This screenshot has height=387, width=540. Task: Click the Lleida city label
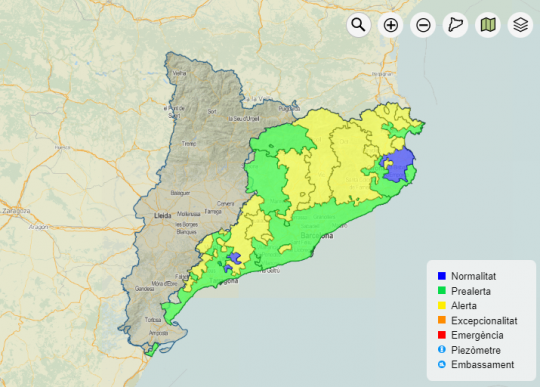pos(163,216)
